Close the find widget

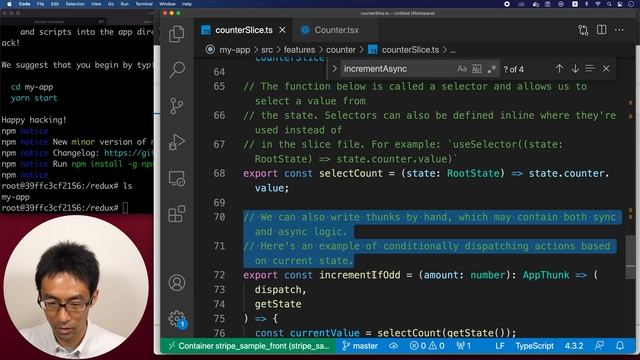tap(606, 69)
